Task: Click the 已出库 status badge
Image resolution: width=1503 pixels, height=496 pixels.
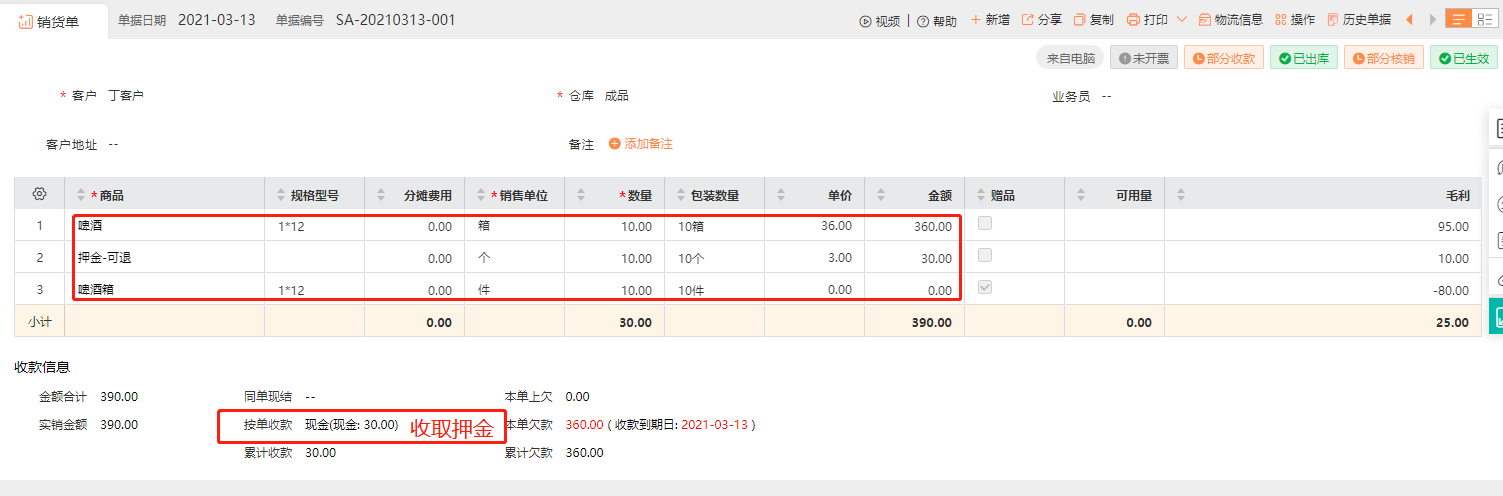Action: (1303, 58)
